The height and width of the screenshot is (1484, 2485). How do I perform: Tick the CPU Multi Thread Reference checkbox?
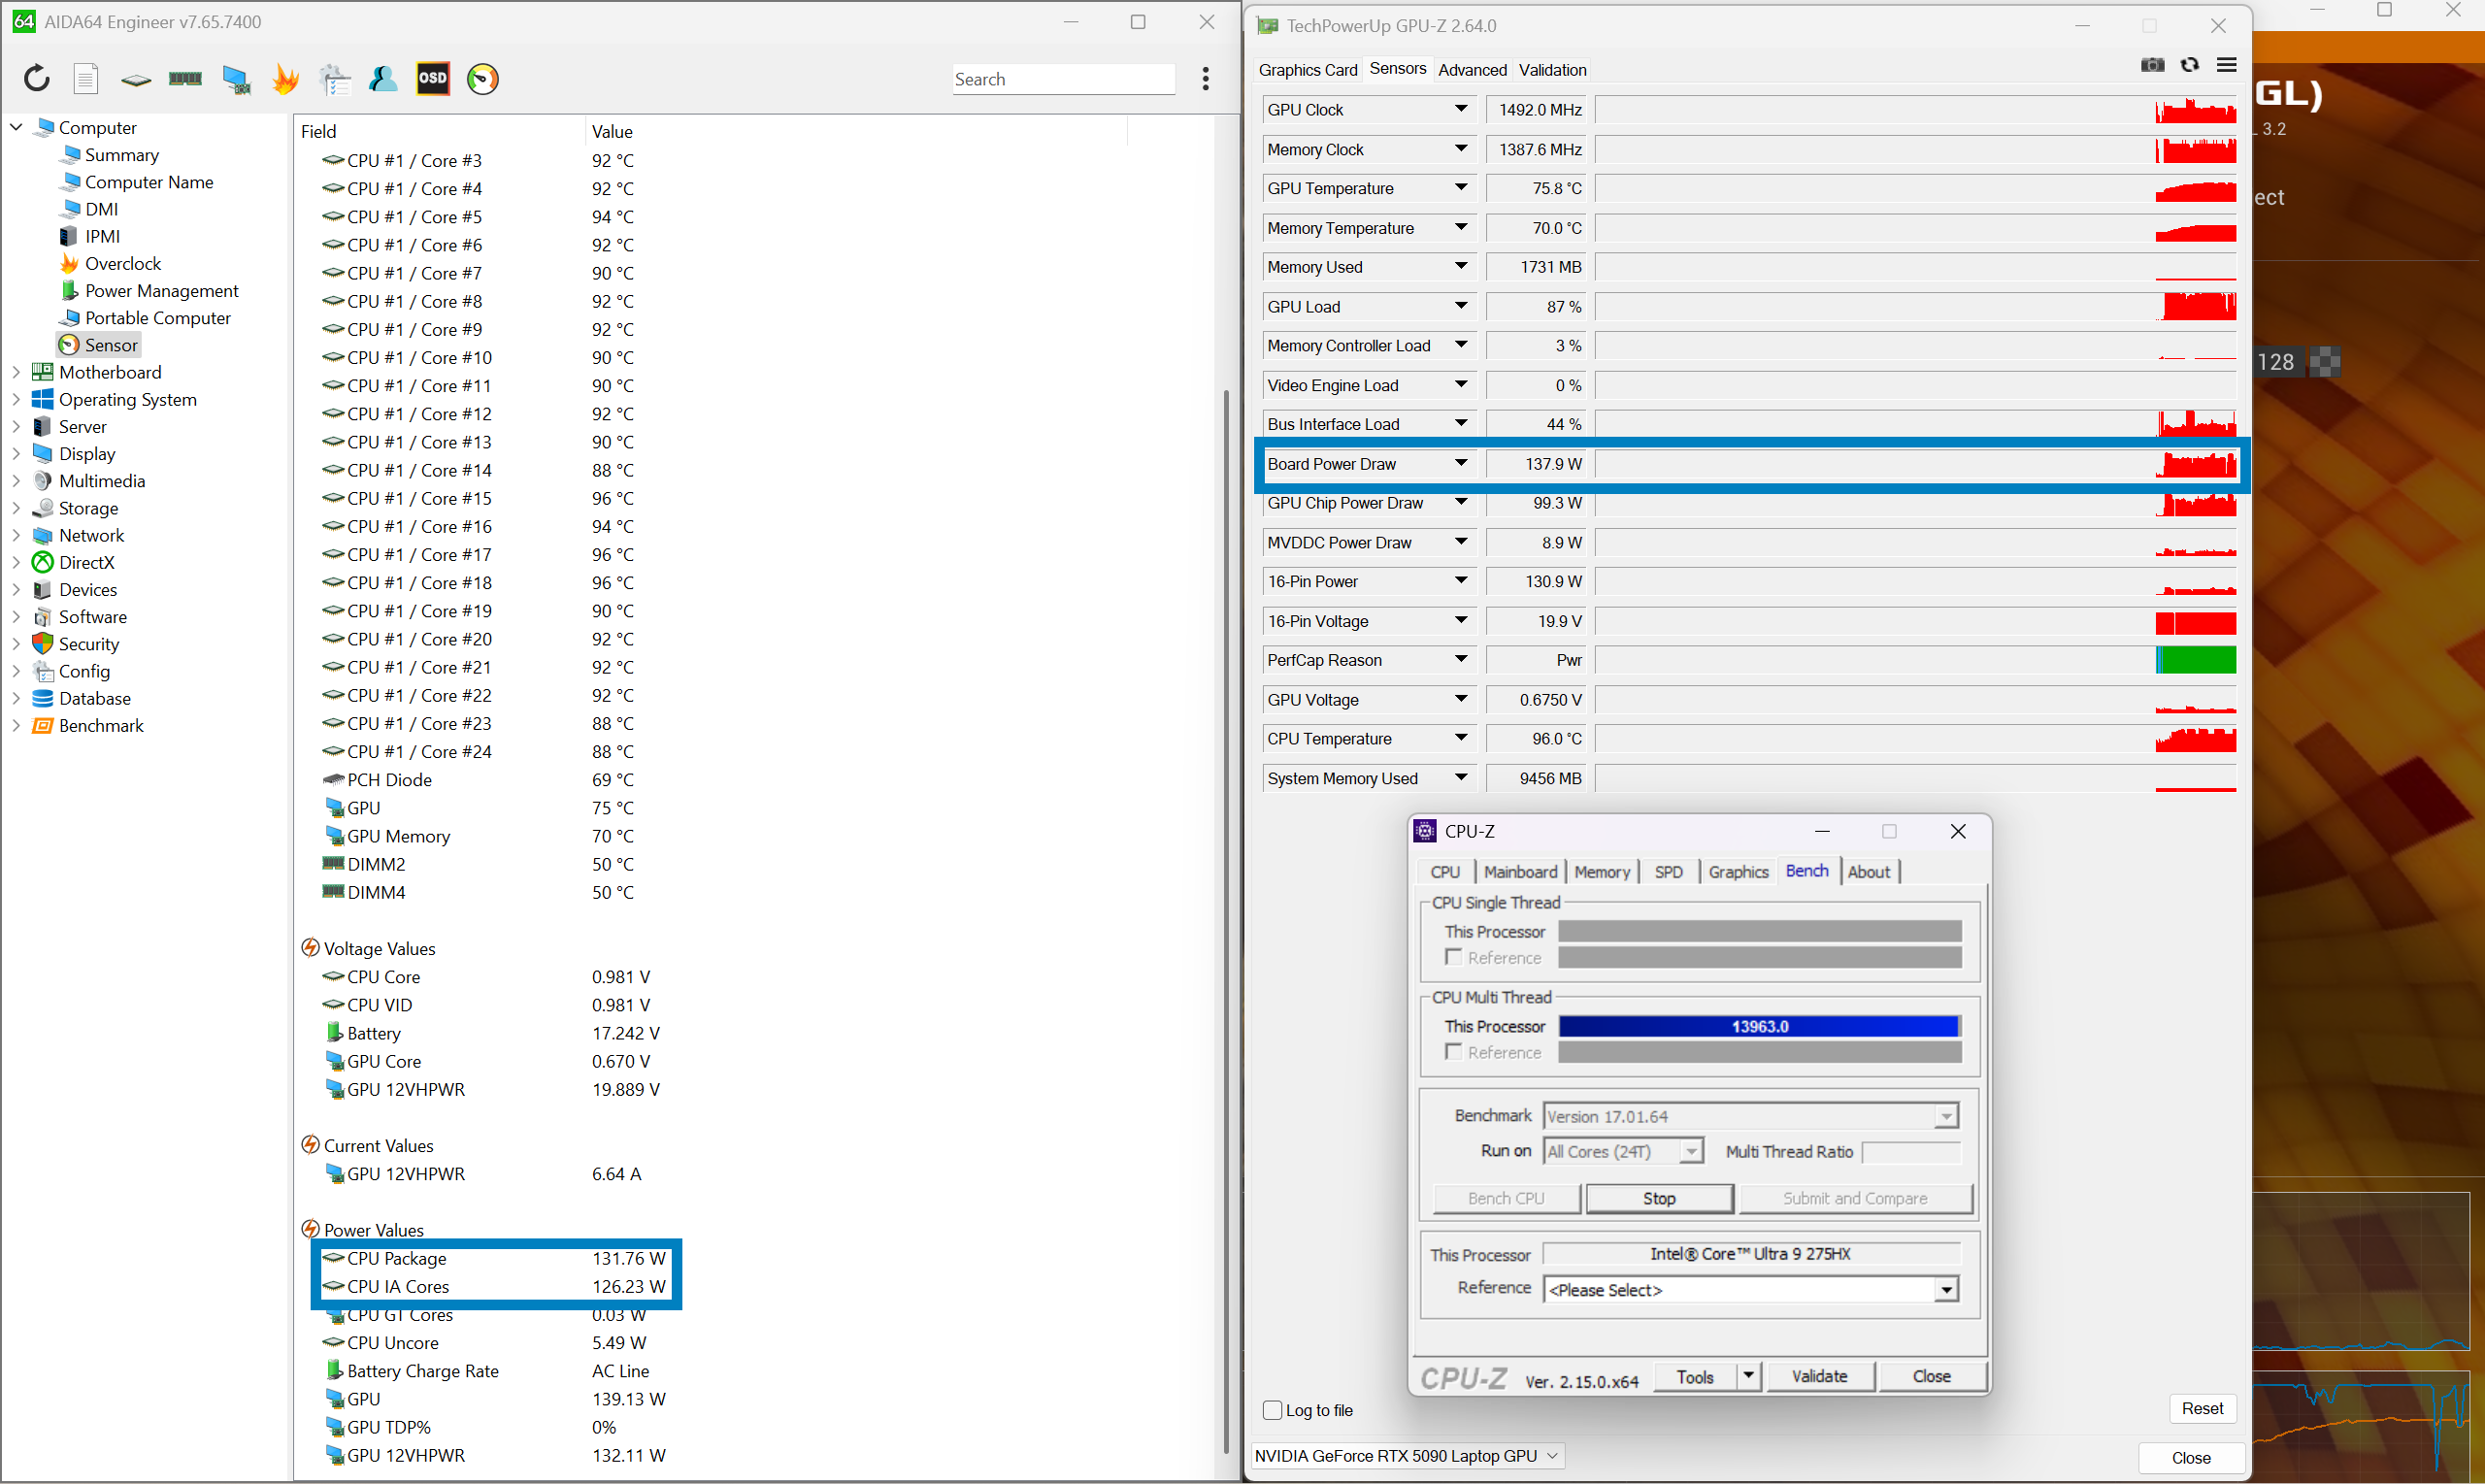1454,1052
